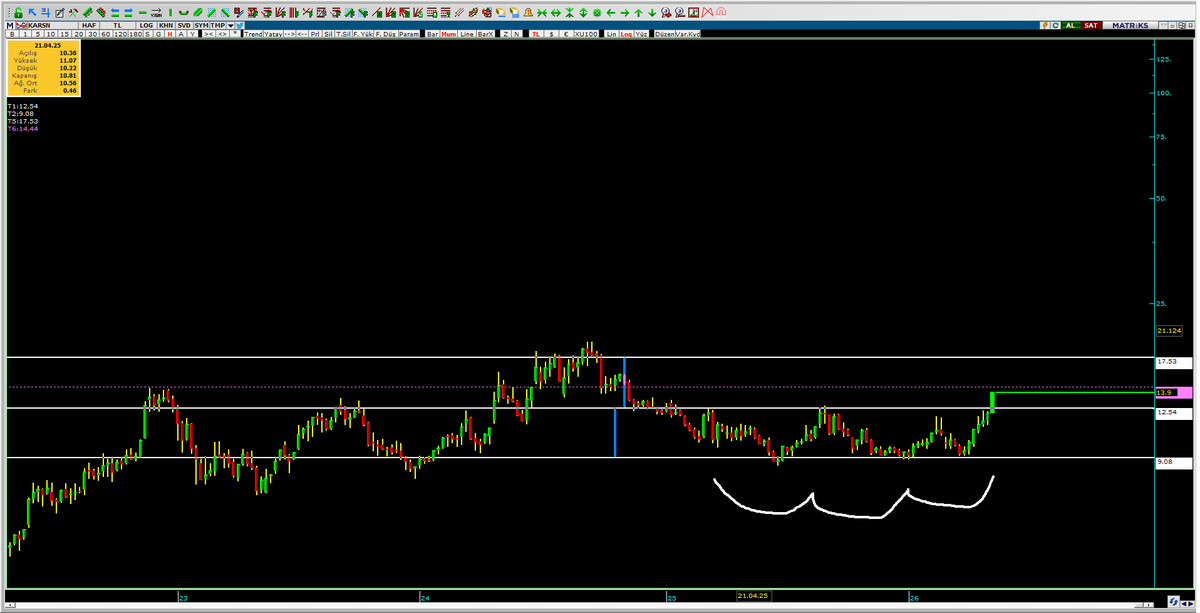Viewport: 1200px width, 613px height.
Task: Open the small triangle menu beside MATRIKS
Action: click(x=1163, y=25)
